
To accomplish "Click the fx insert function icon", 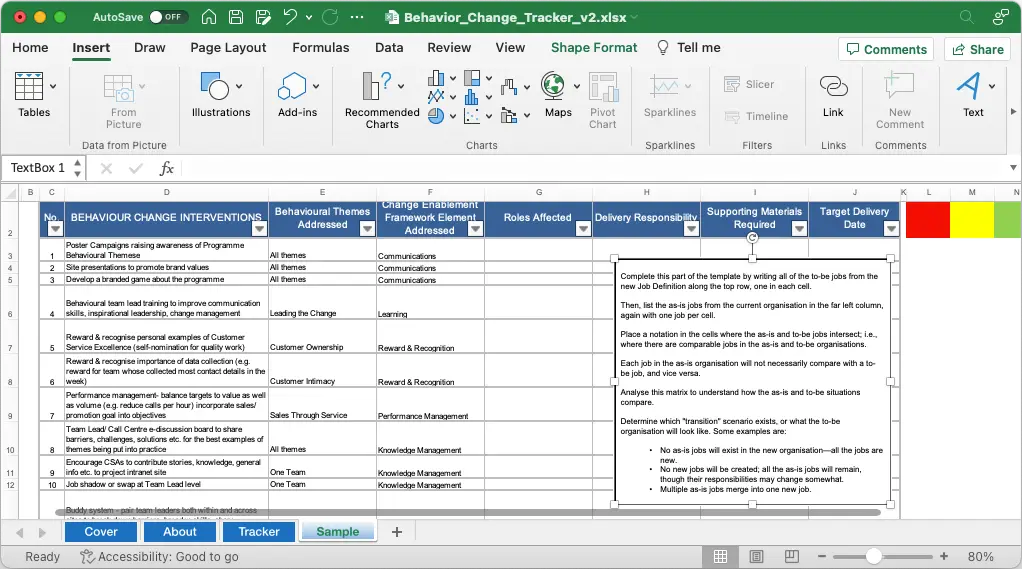I will coord(166,168).
